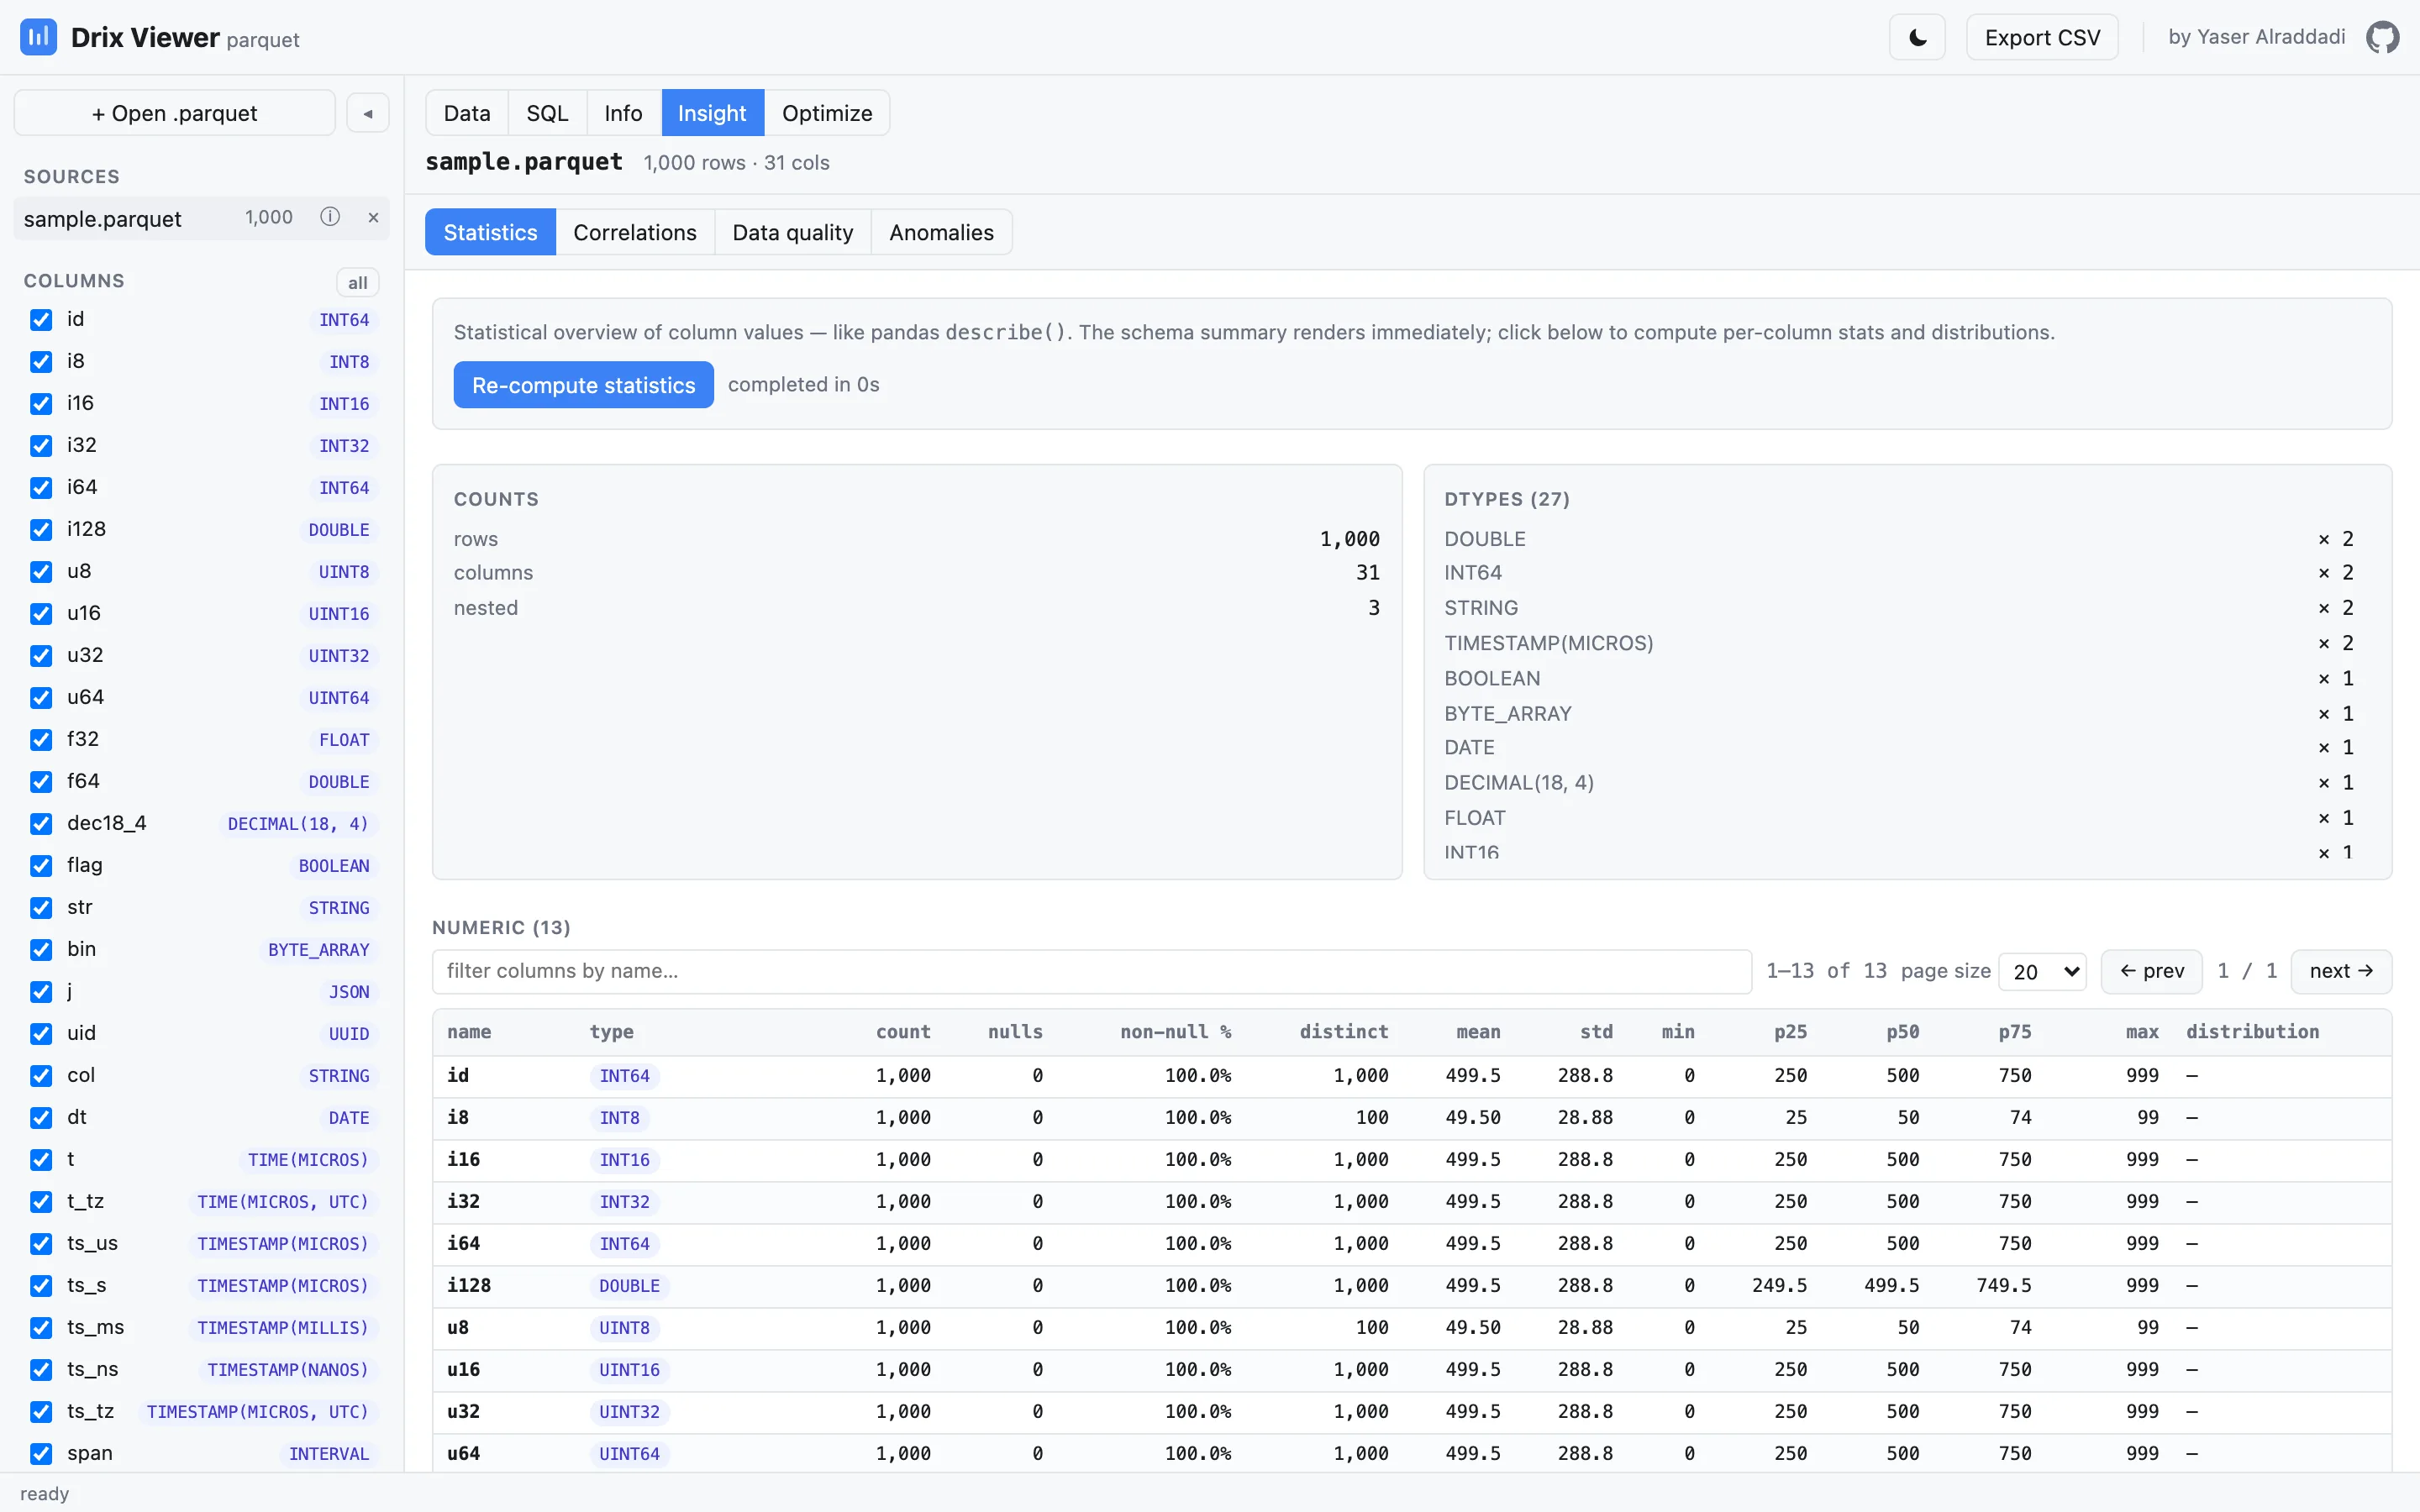Sort table by nulls header

point(1015,1032)
